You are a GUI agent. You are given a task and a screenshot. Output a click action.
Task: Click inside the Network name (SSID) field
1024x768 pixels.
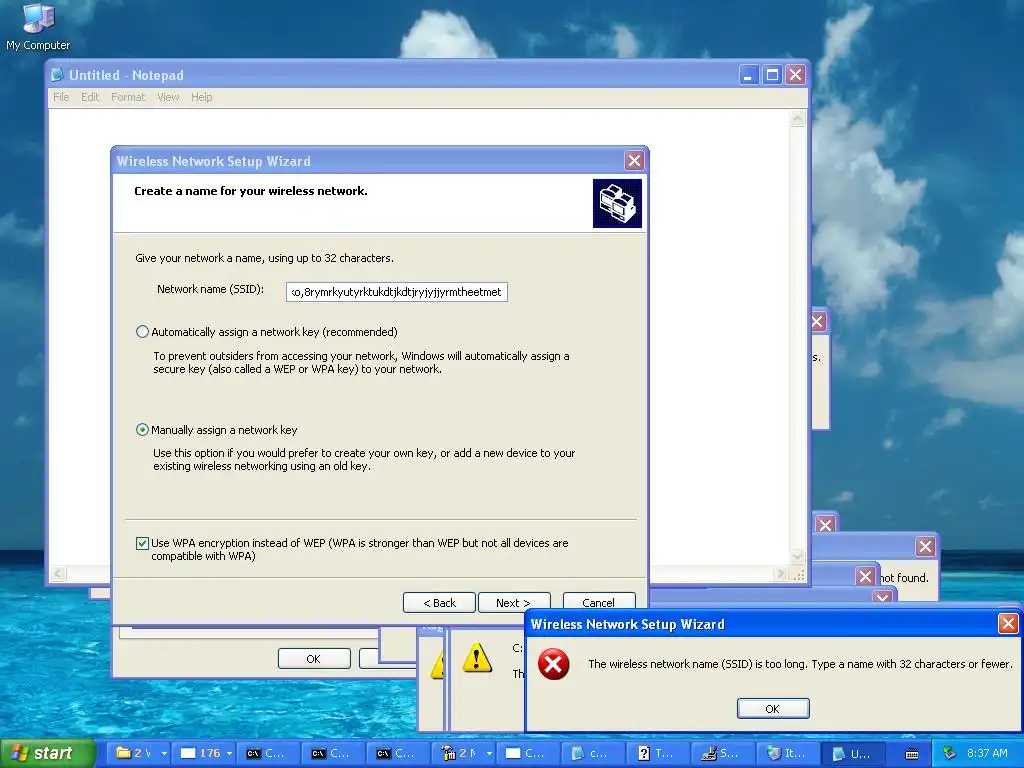coord(396,292)
